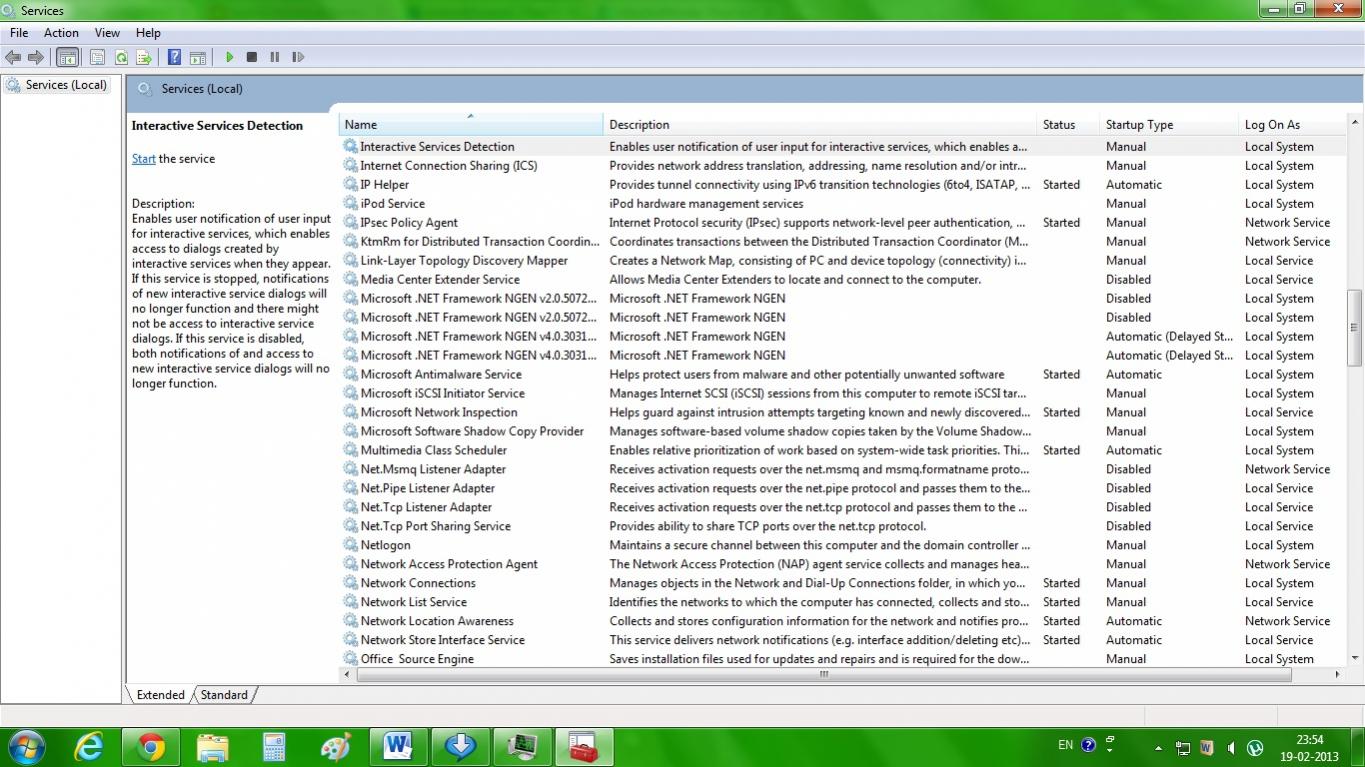Screen dimensions: 1365x767
Task: Open Properties via the toolbar icon
Action: point(98,58)
